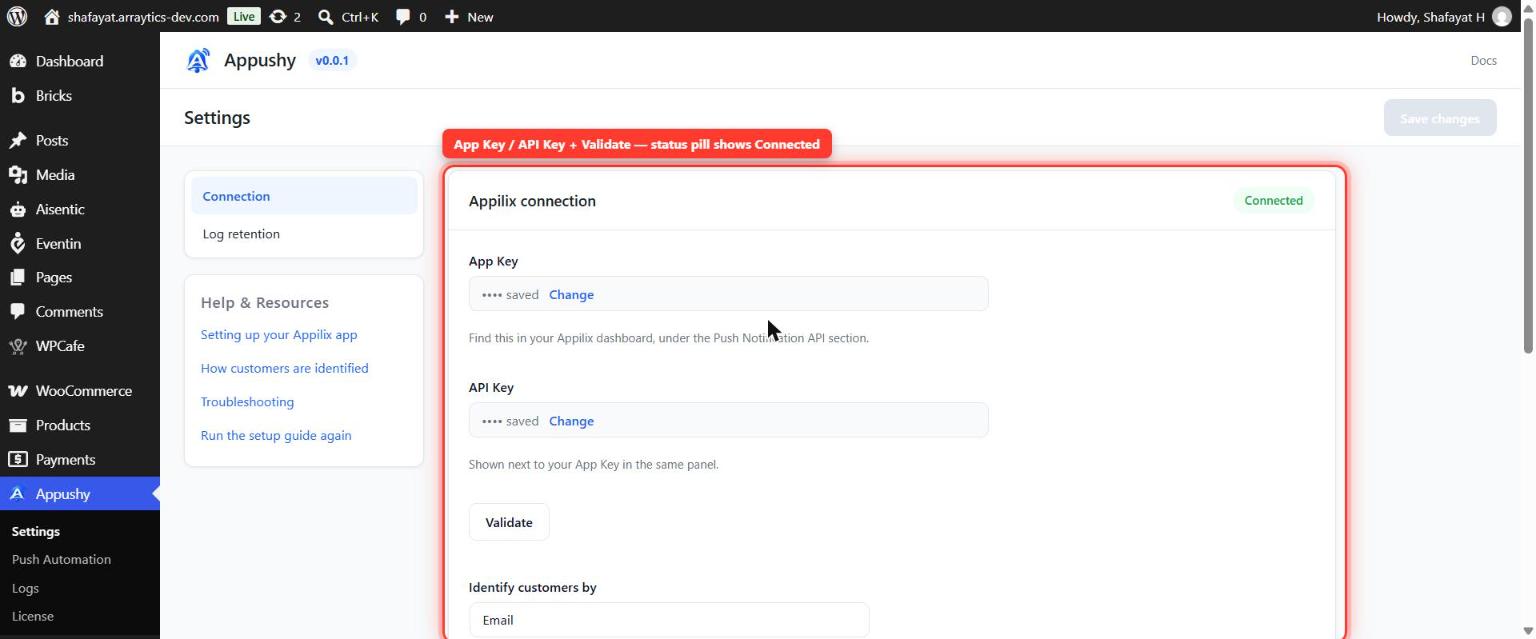Click the Howdy, Shafayat H account menu
The height and width of the screenshot is (639, 1536).
tap(1444, 16)
